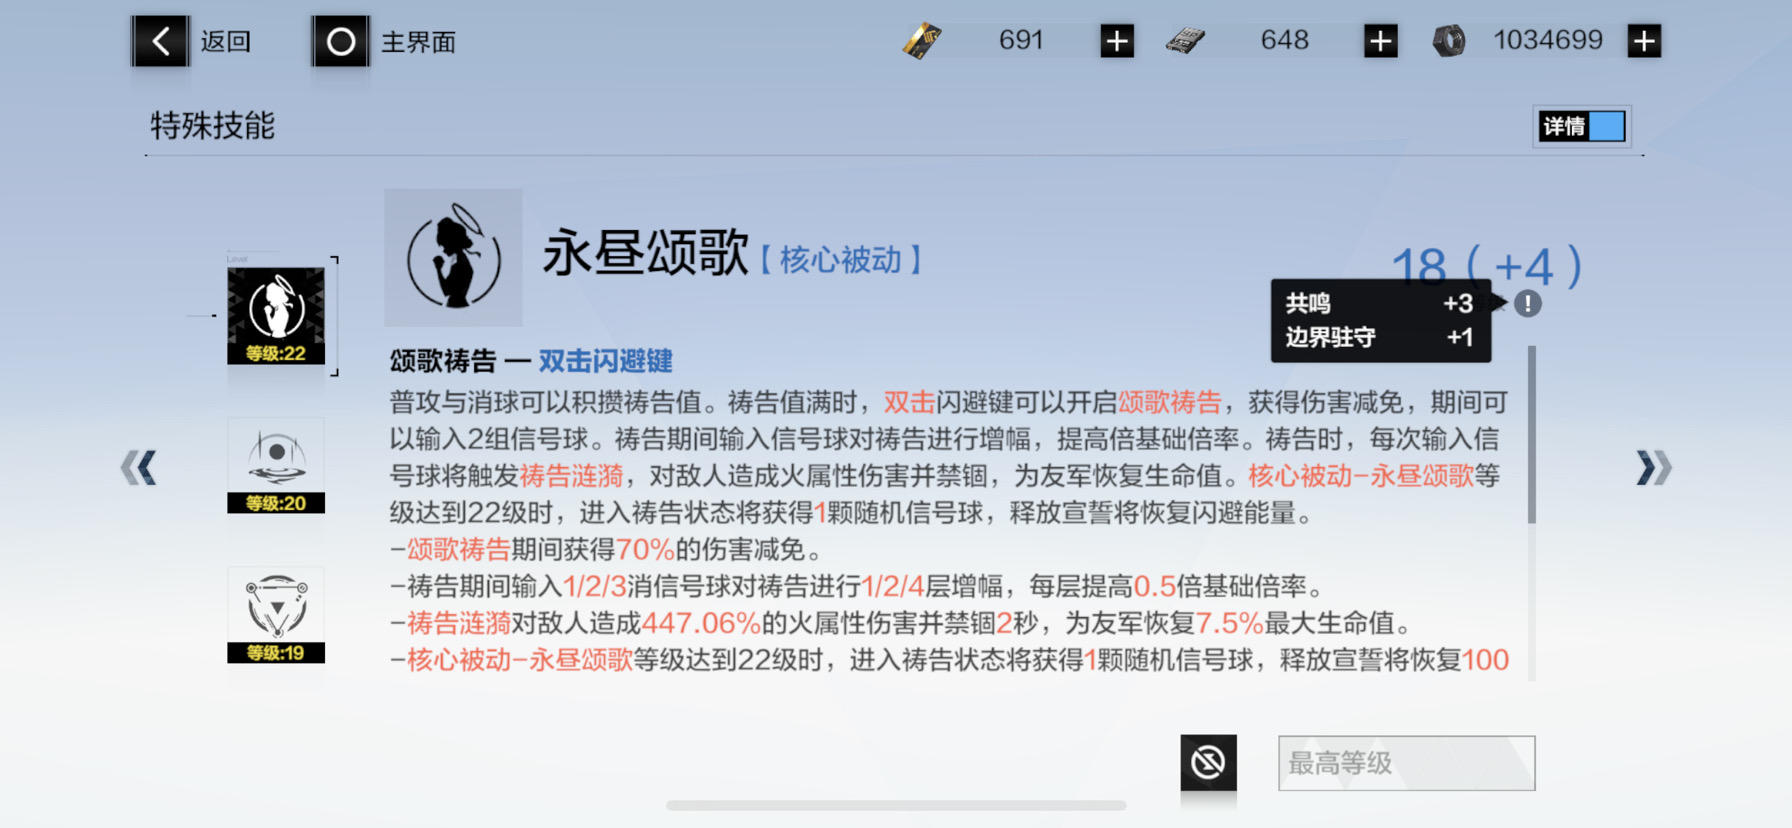1792x828 pixels.
Task: Add more of the 691 currency
Action: [1117, 41]
